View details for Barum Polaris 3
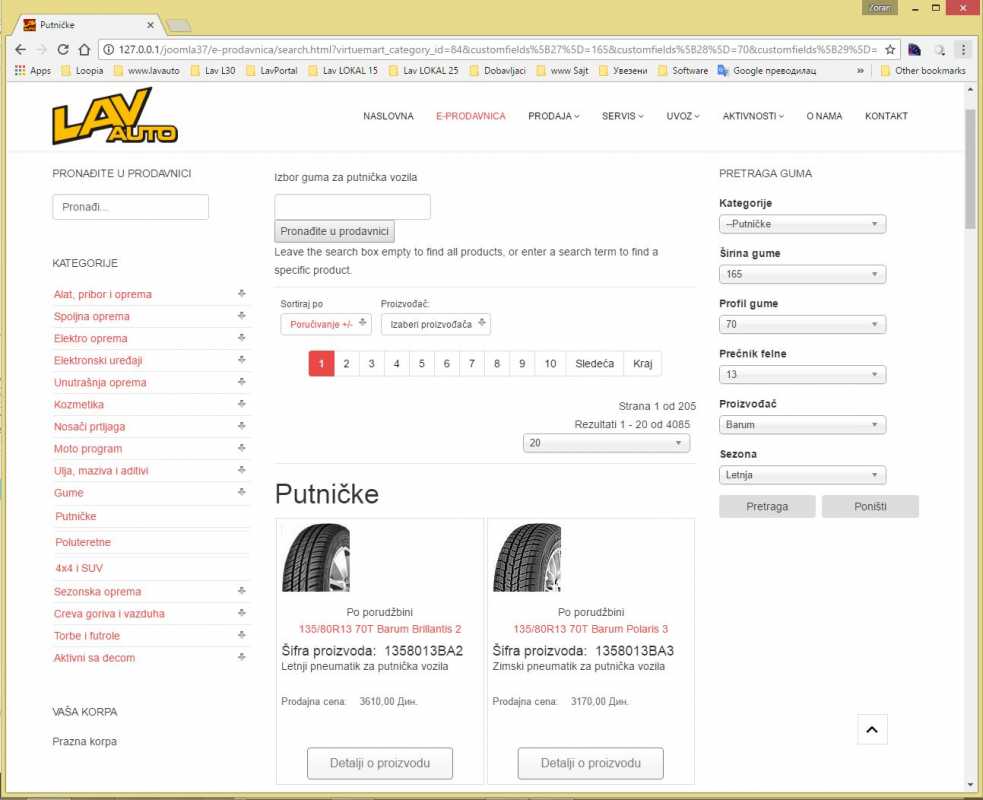 591,763
